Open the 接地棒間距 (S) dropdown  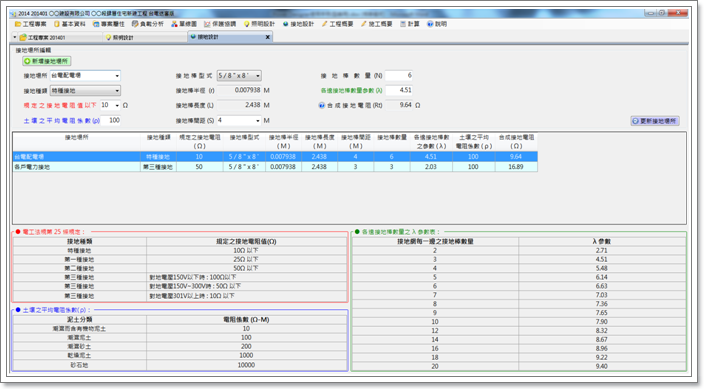pos(239,120)
